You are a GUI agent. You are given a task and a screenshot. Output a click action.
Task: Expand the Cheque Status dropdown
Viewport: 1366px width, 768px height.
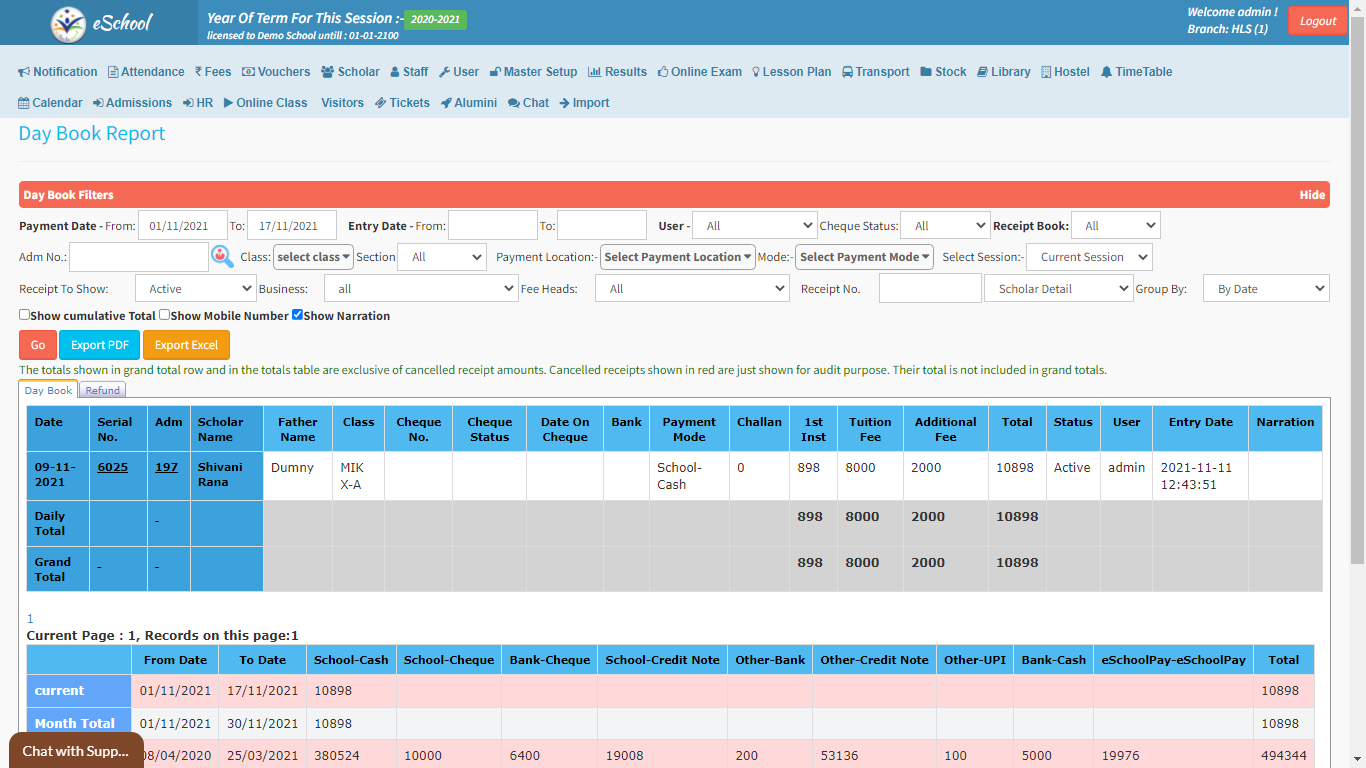pos(944,226)
